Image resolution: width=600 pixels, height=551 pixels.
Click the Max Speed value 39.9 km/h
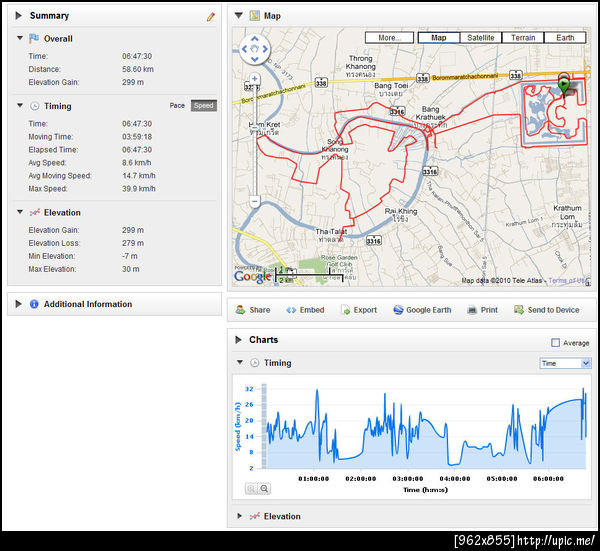(x=139, y=189)
